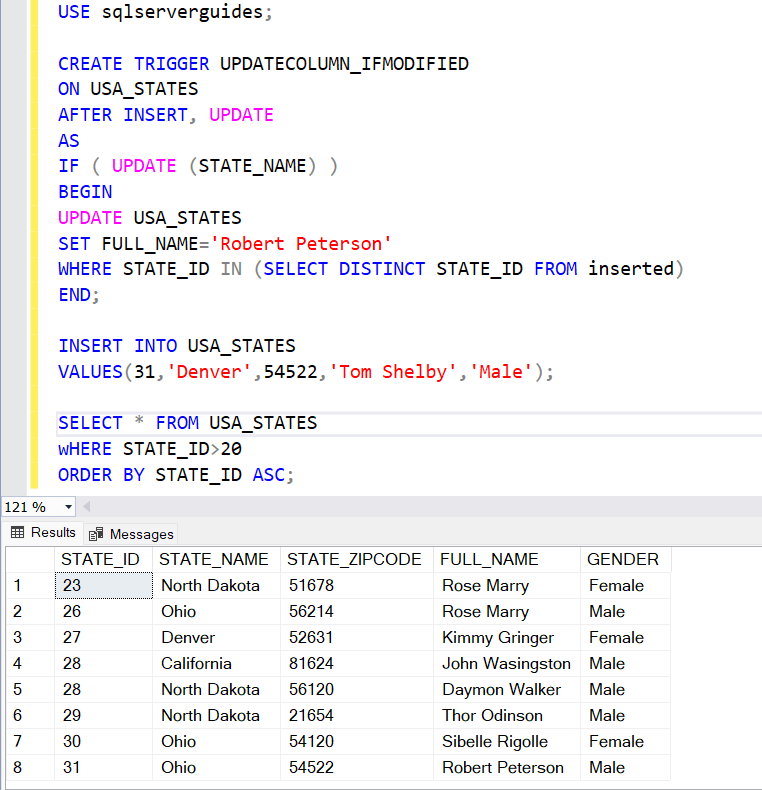Image resolution: width=762 pixels, height=790 pixels.
Task: Switch to the Results tab
Action: tap(43, 533)
